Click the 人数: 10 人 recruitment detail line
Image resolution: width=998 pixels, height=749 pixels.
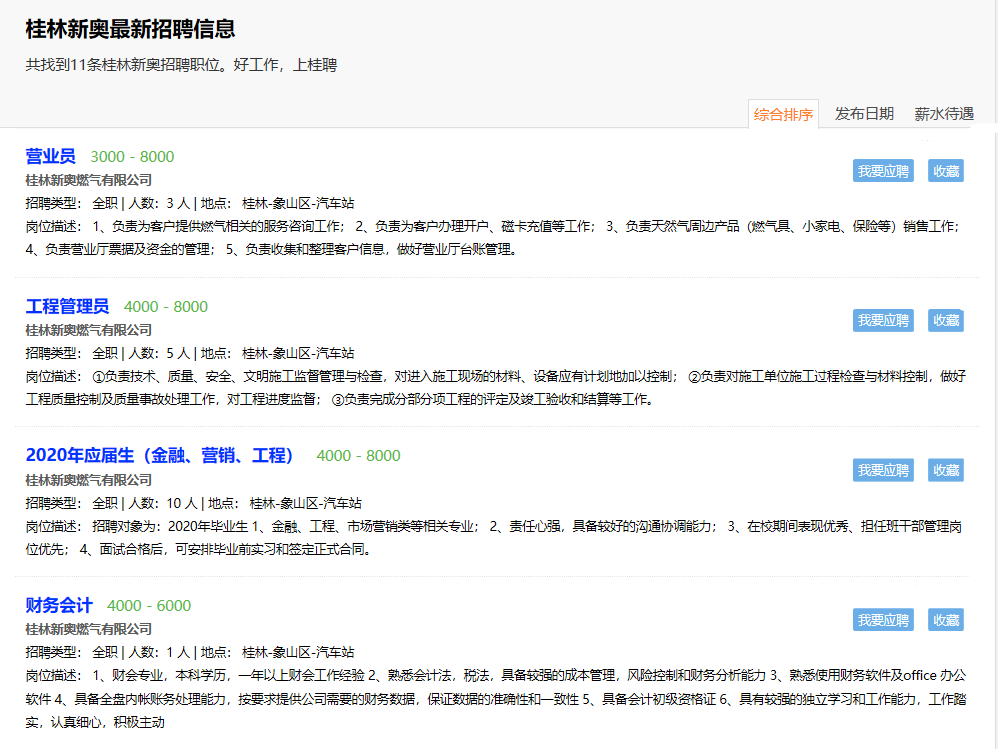(193, 503)
